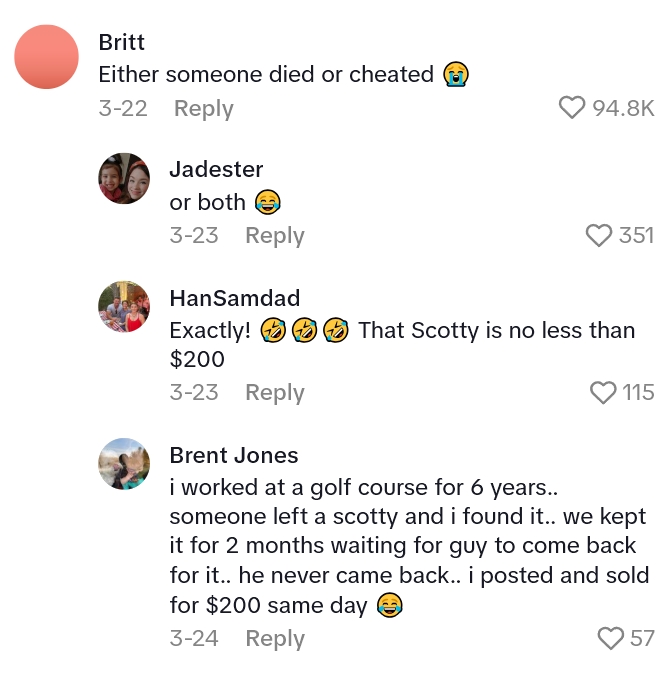The height and width of the screenshot is (677, 660).
Task: Go to HanSamdad's profile by name
Action: pos(234,297)
